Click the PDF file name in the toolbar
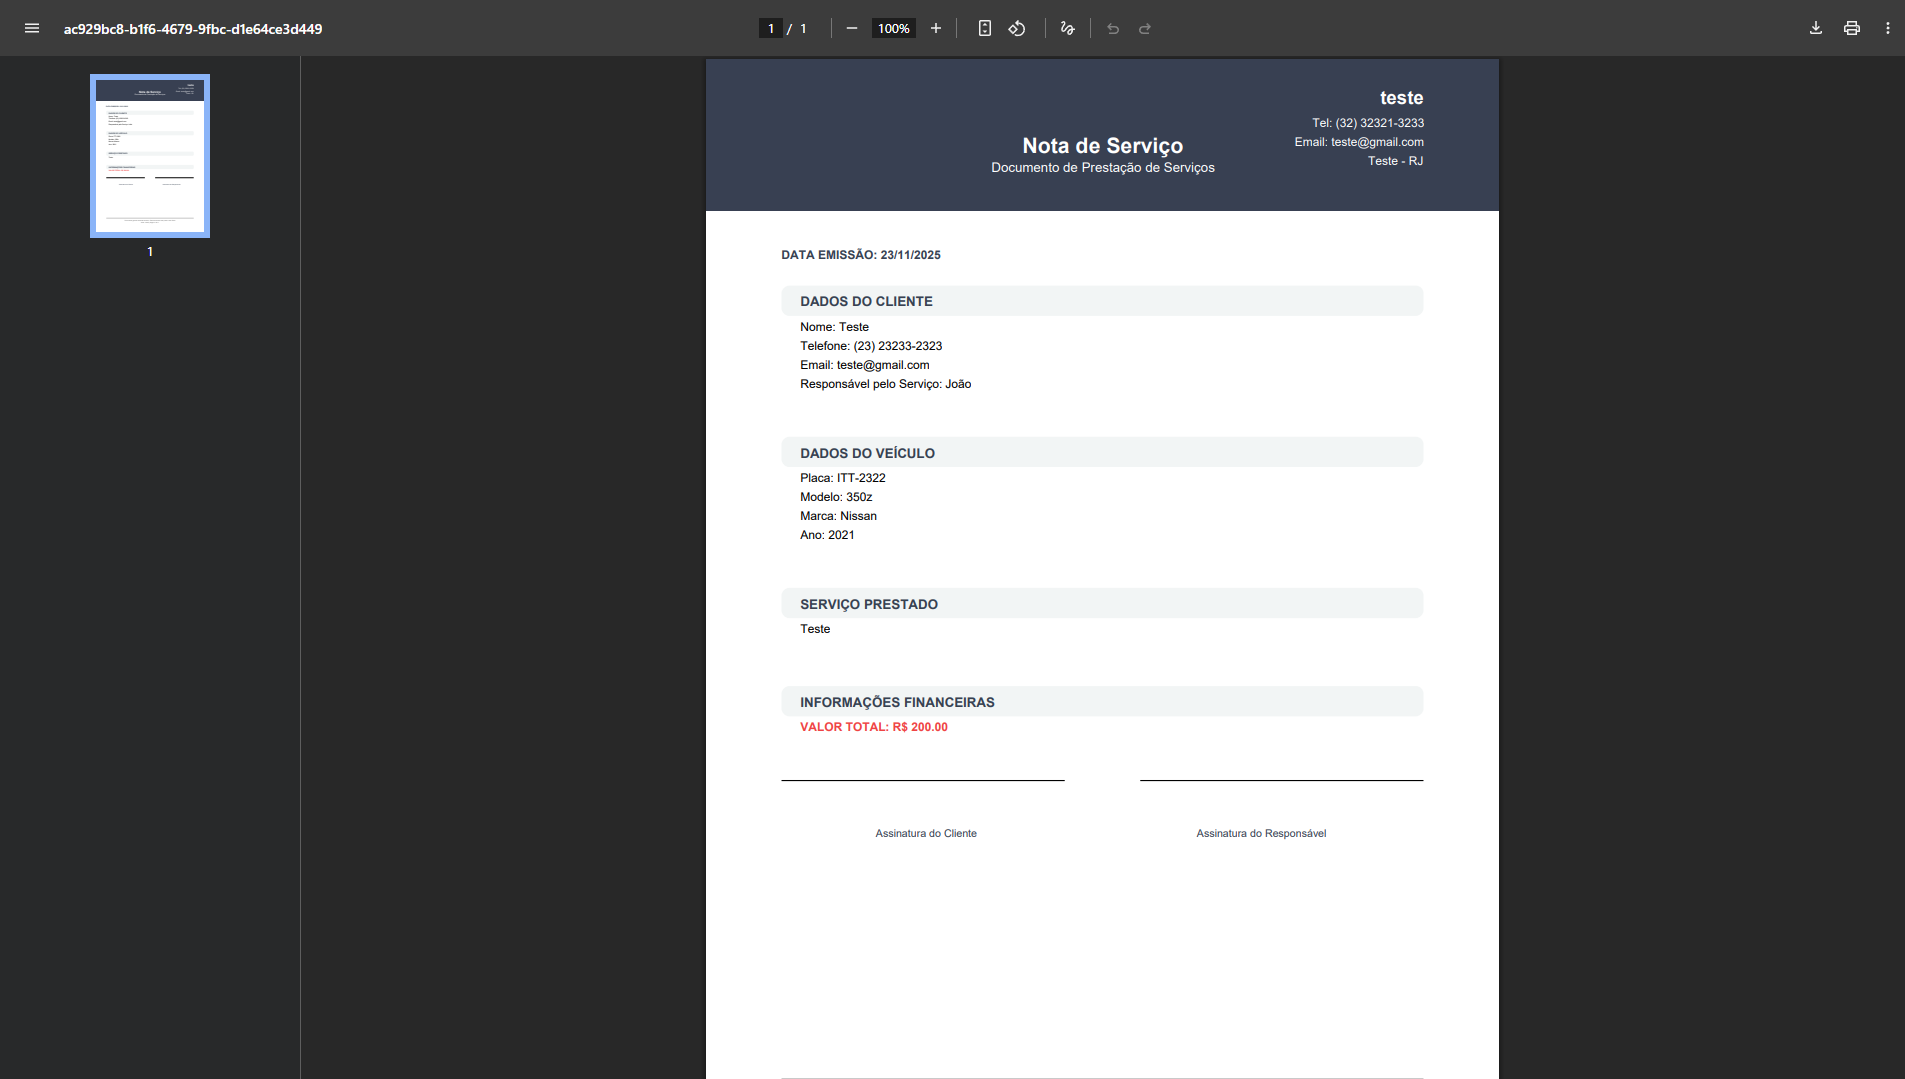This screenshot has height=1079, width=1905. tap(193, 29)
